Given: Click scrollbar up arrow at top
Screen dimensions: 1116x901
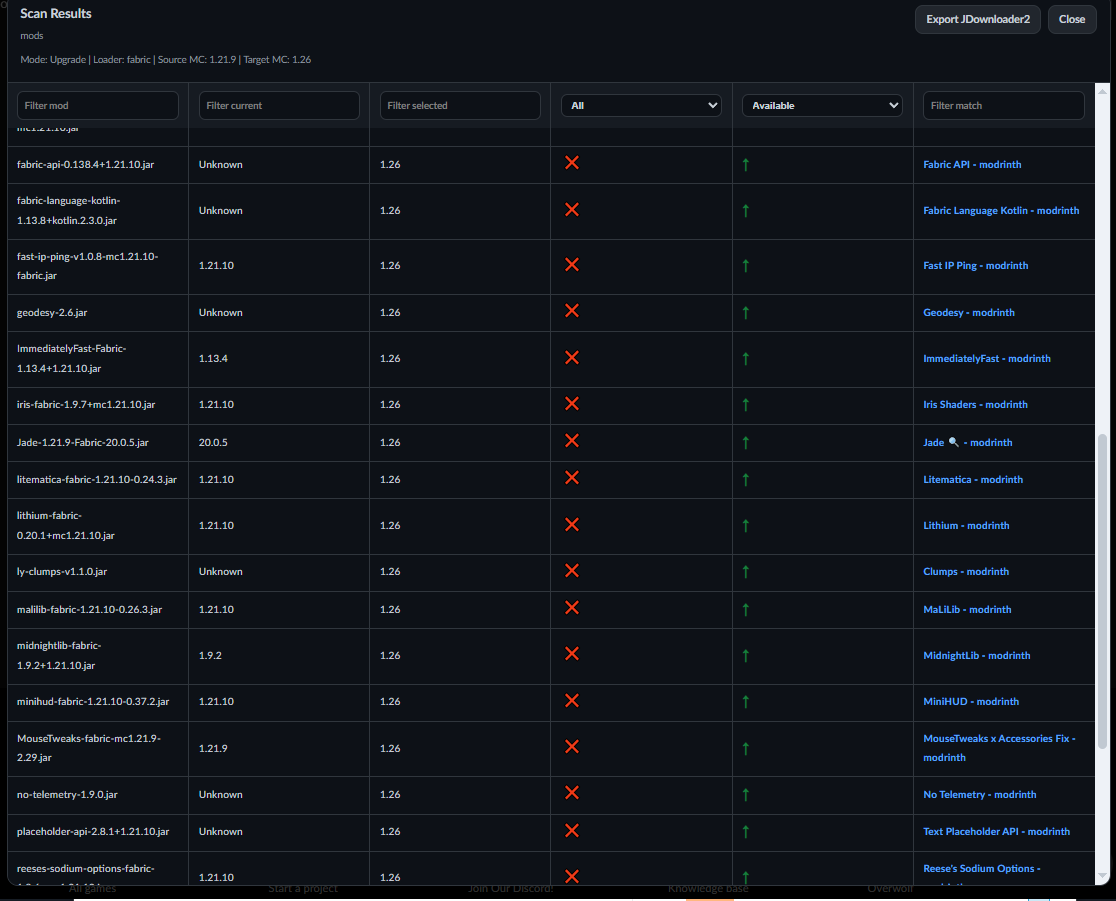Looking at the screenshot, I should pos(1102,90).
